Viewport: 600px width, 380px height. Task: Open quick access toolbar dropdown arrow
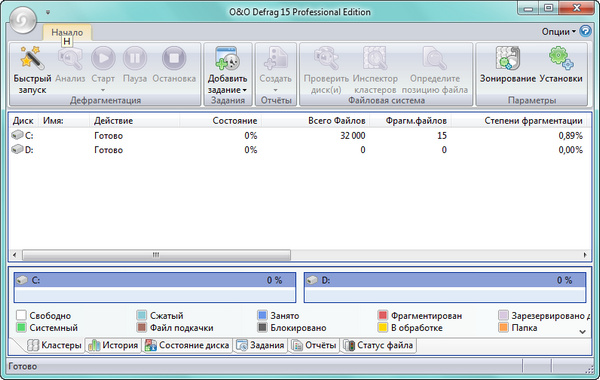click(x=48, y=12)
